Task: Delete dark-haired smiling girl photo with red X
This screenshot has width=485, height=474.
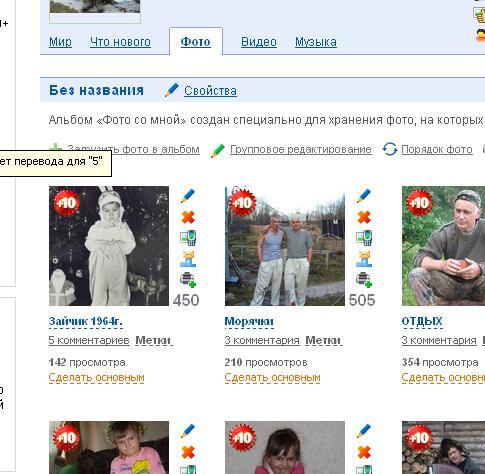Action: pos(364,452)
